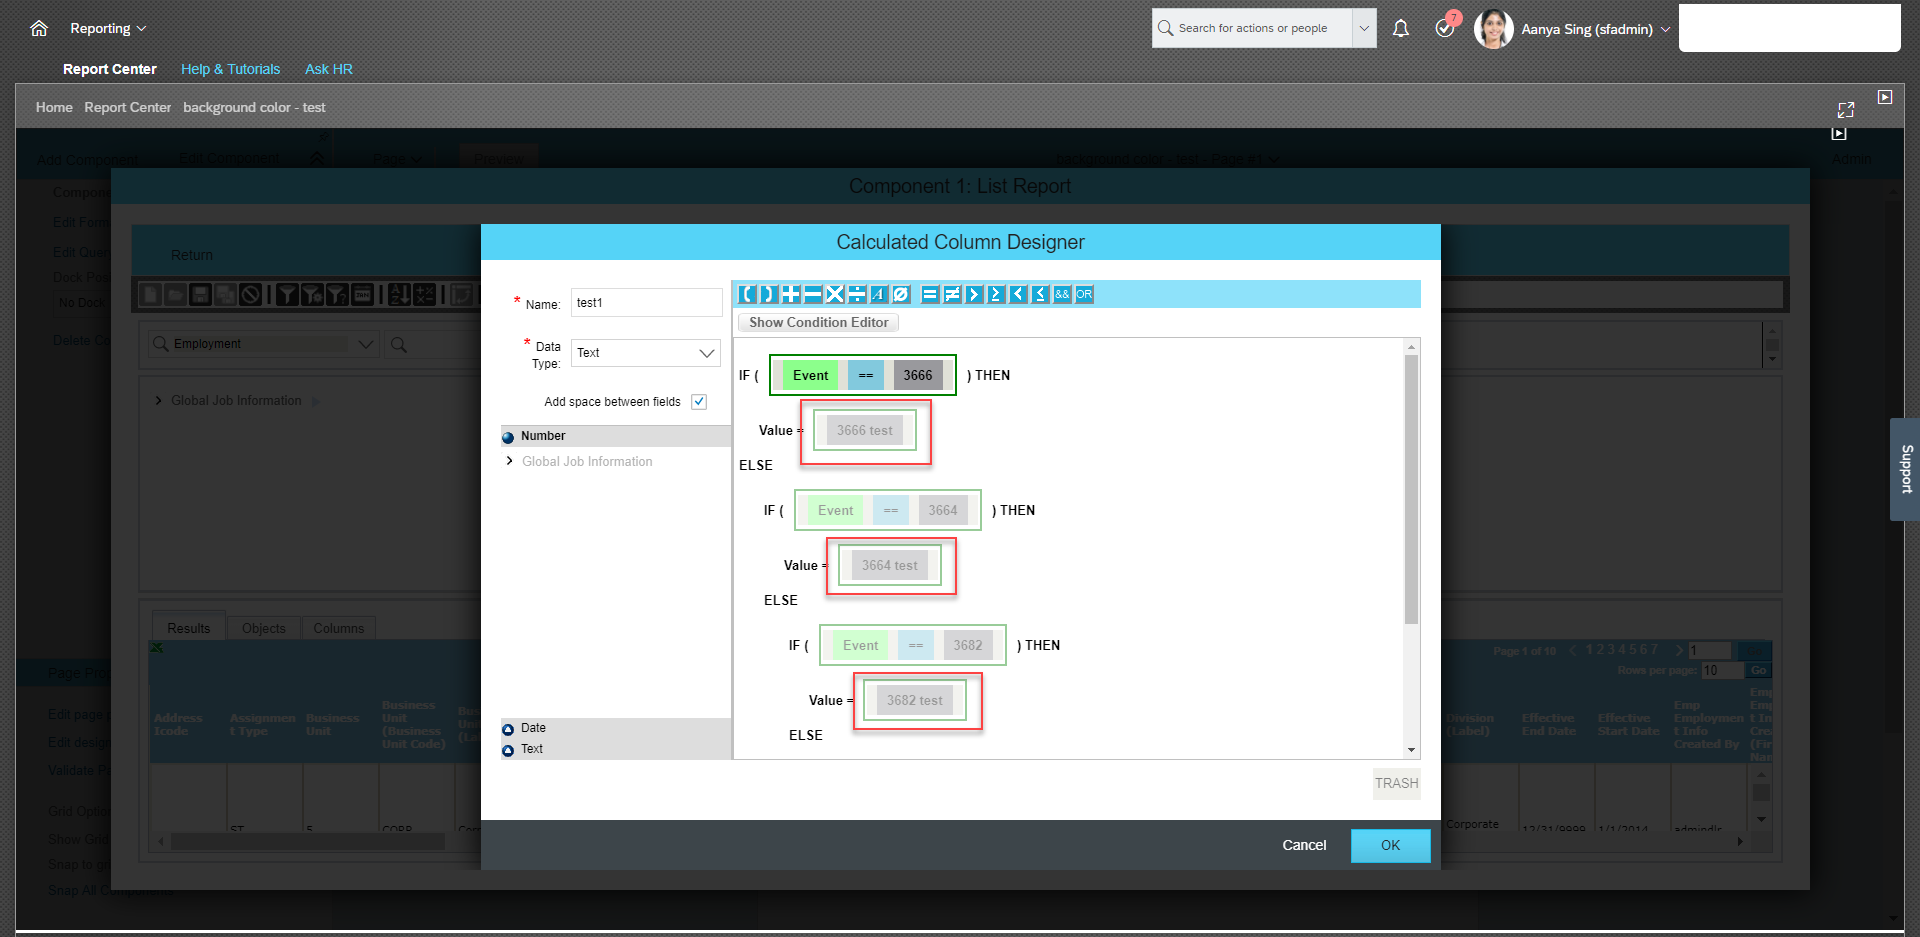The width and height of the screenshot is (1920, 937).
Task: Add the plus operator
Action: click(790, 294)
